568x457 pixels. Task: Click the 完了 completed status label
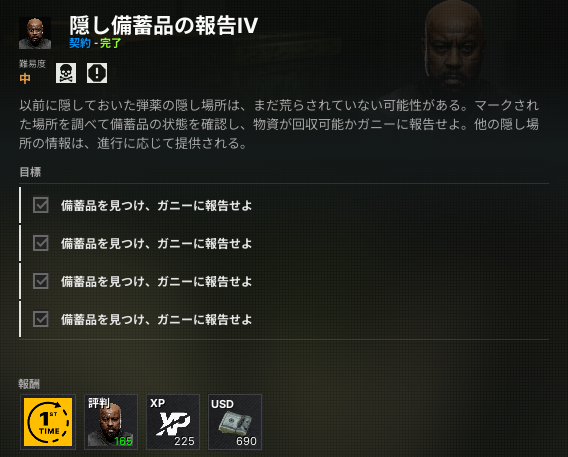[110, 43]
